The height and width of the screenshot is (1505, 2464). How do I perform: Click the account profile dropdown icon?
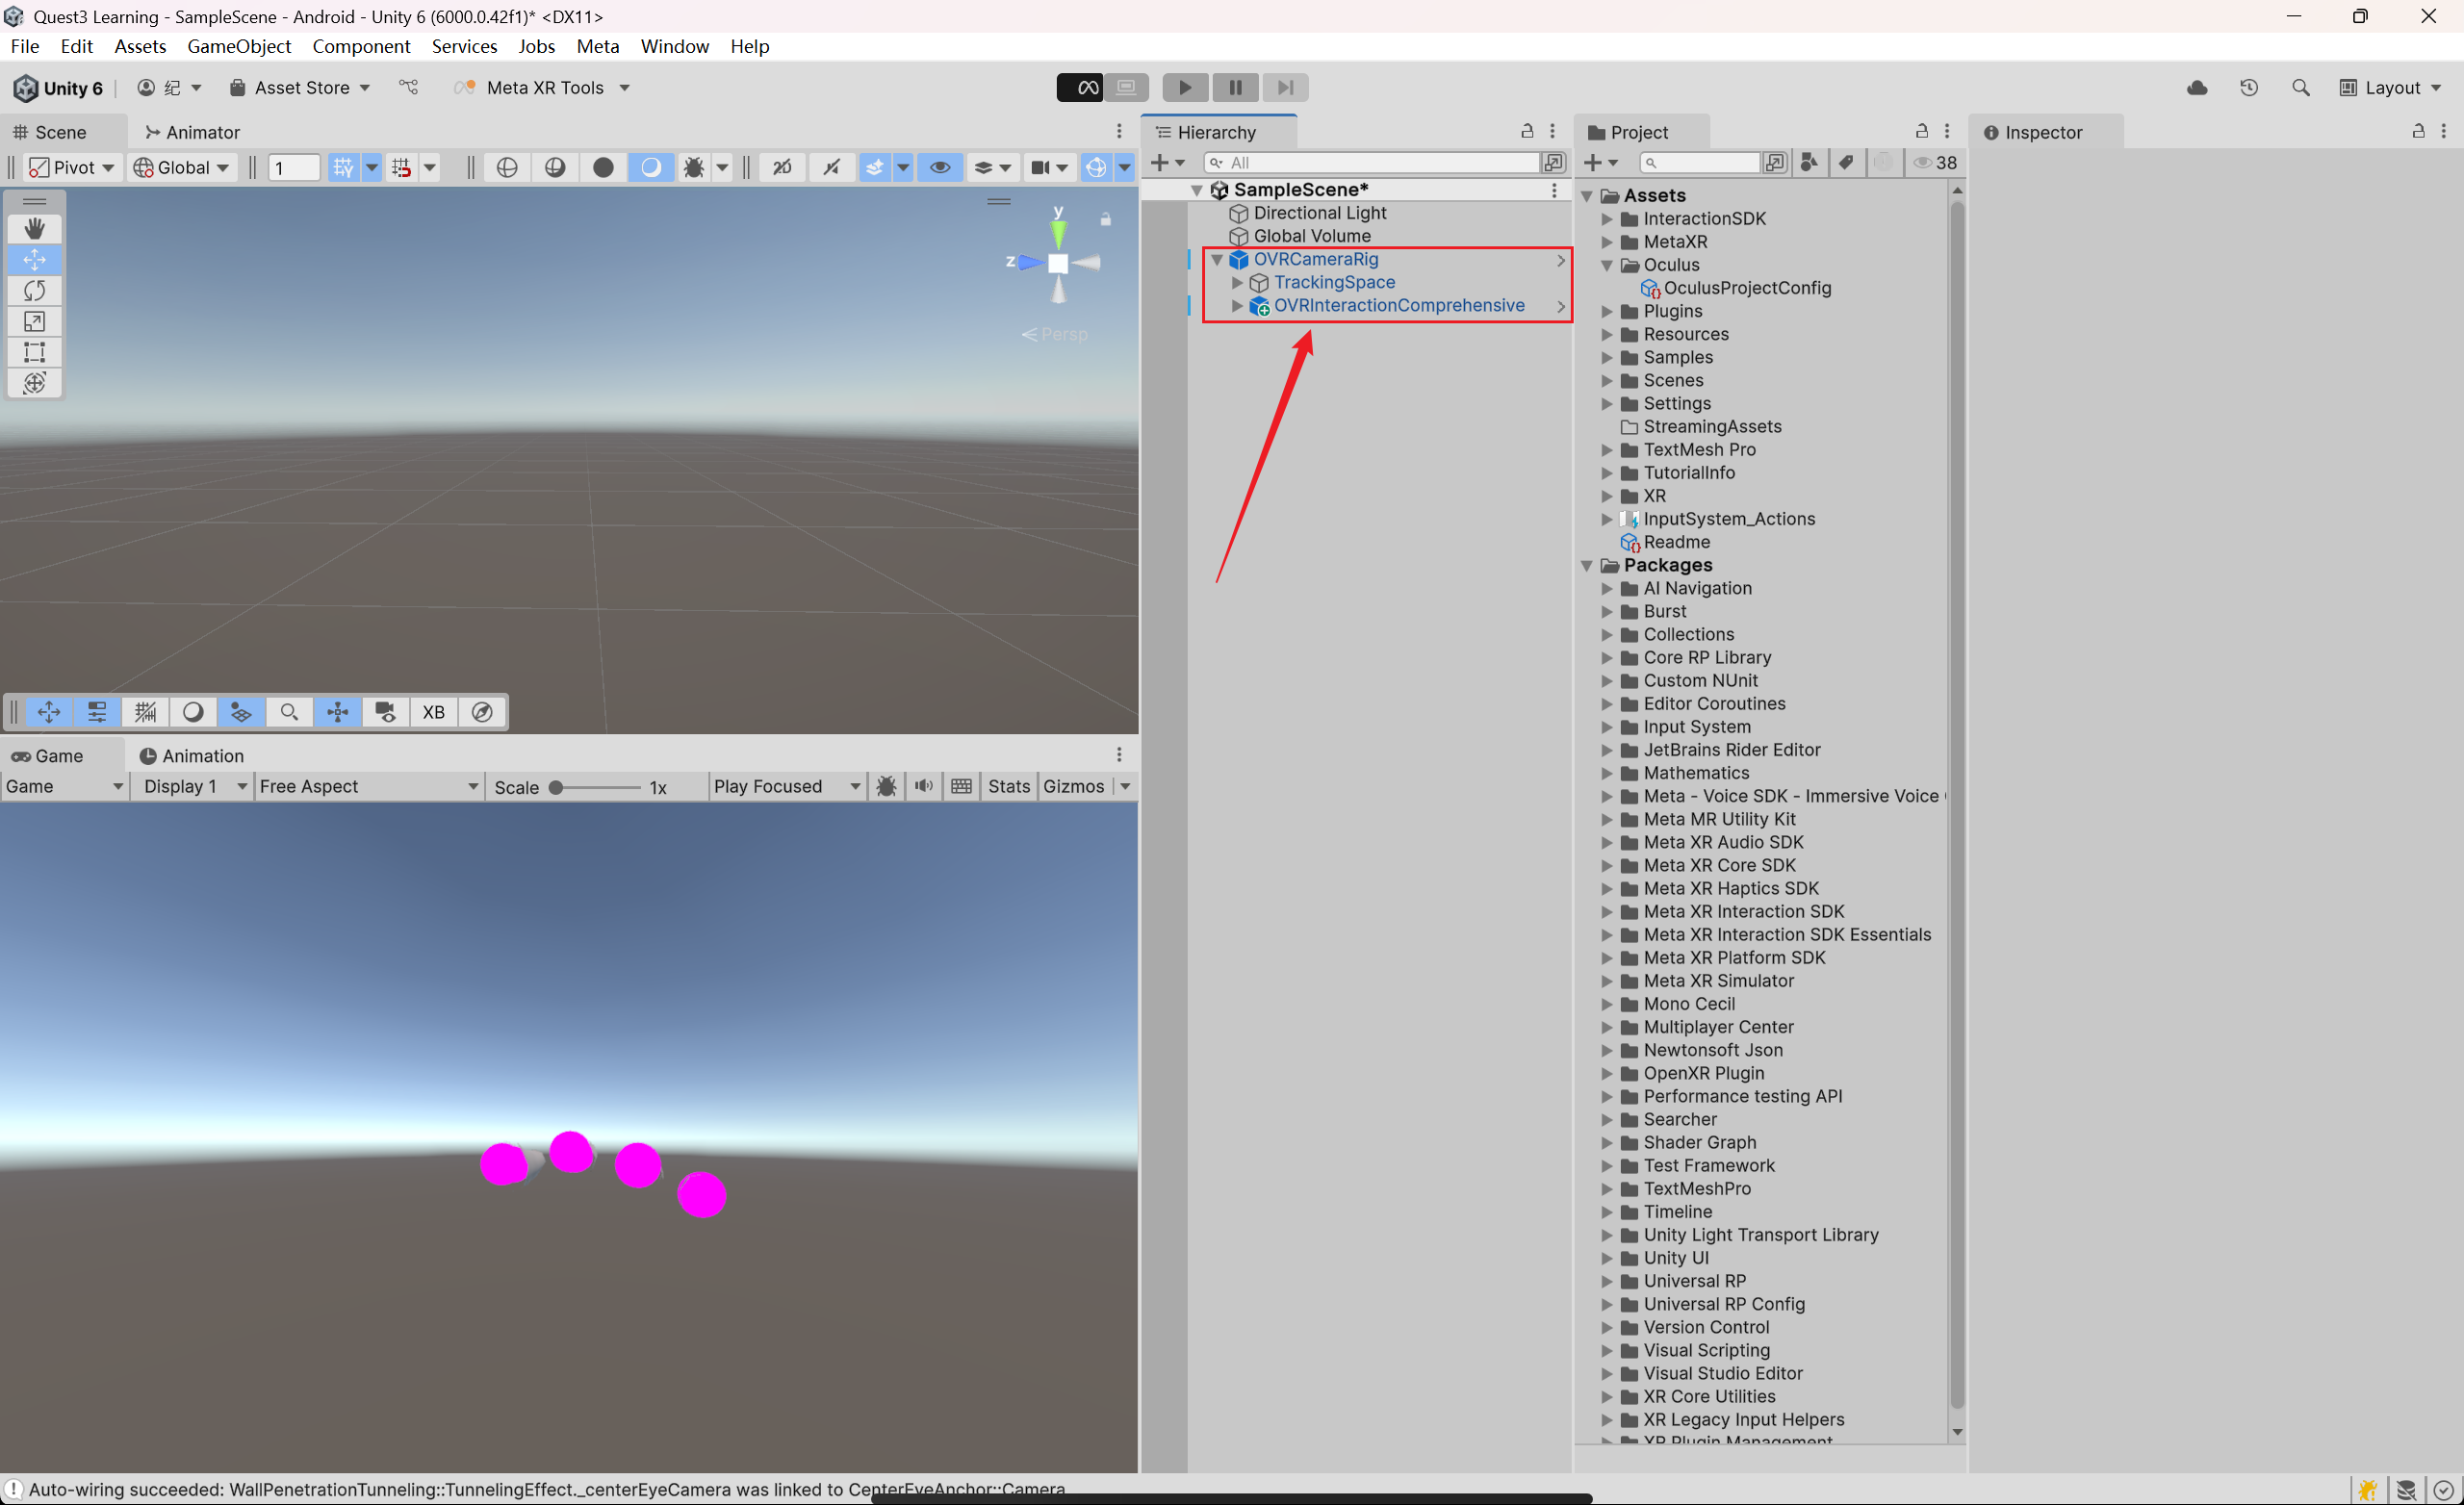click(x=169, y=88)
